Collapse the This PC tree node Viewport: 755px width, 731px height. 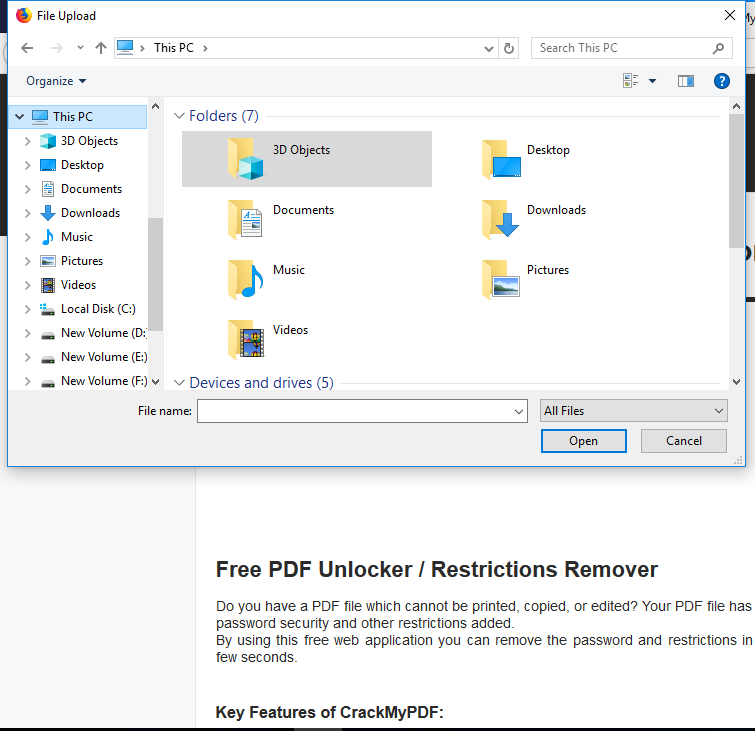pos(20,117)
